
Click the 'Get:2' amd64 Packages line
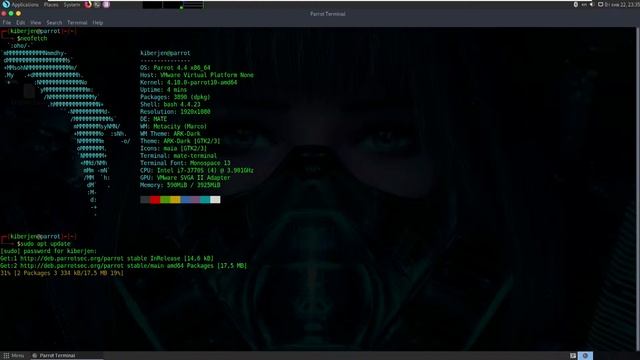(x=124, y=266)
